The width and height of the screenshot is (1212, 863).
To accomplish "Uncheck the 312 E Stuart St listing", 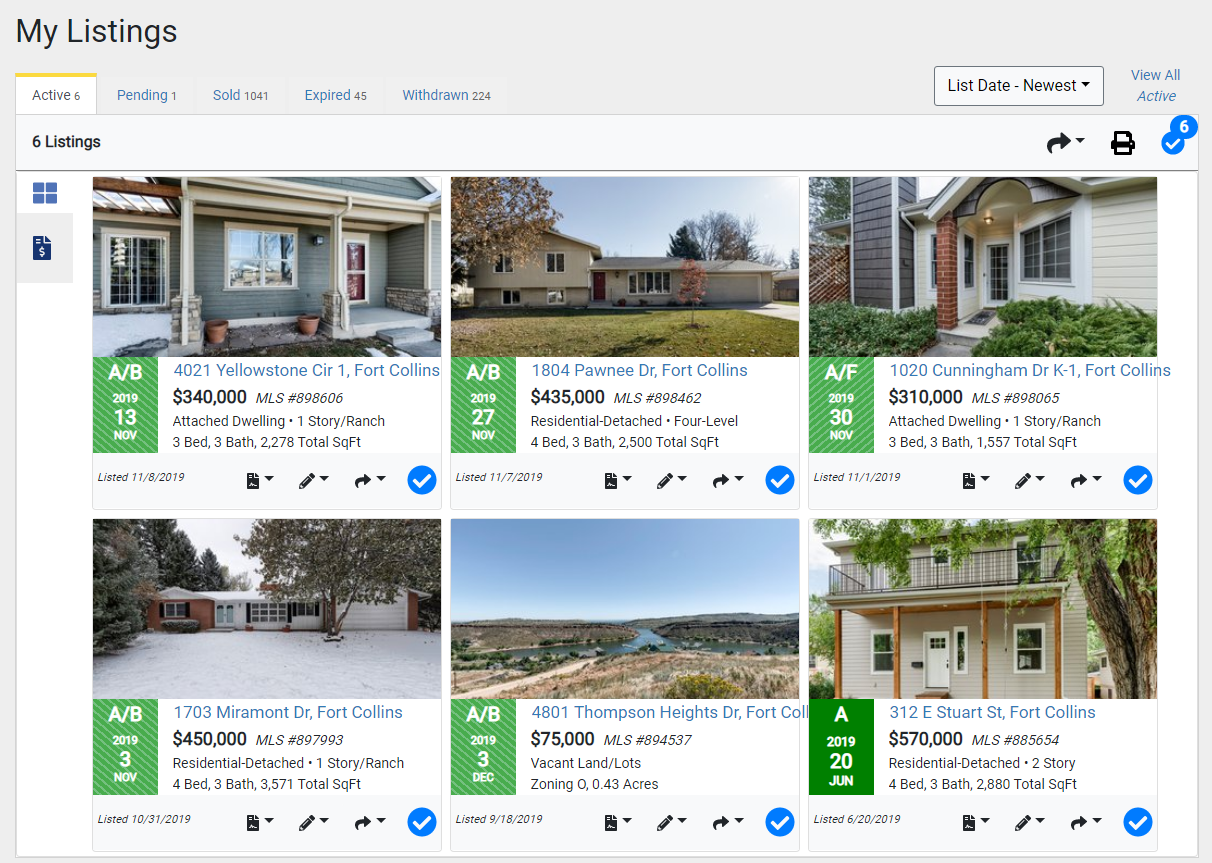I will [x=1138, y=822].
